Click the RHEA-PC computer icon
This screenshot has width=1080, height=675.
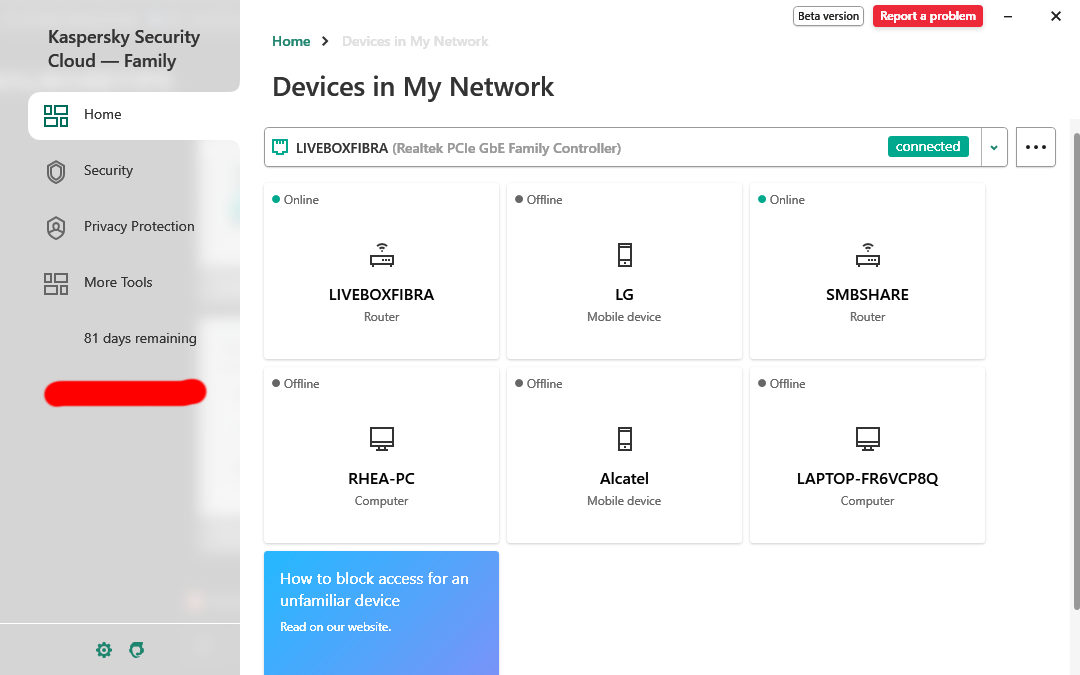[x=381, y=438]
